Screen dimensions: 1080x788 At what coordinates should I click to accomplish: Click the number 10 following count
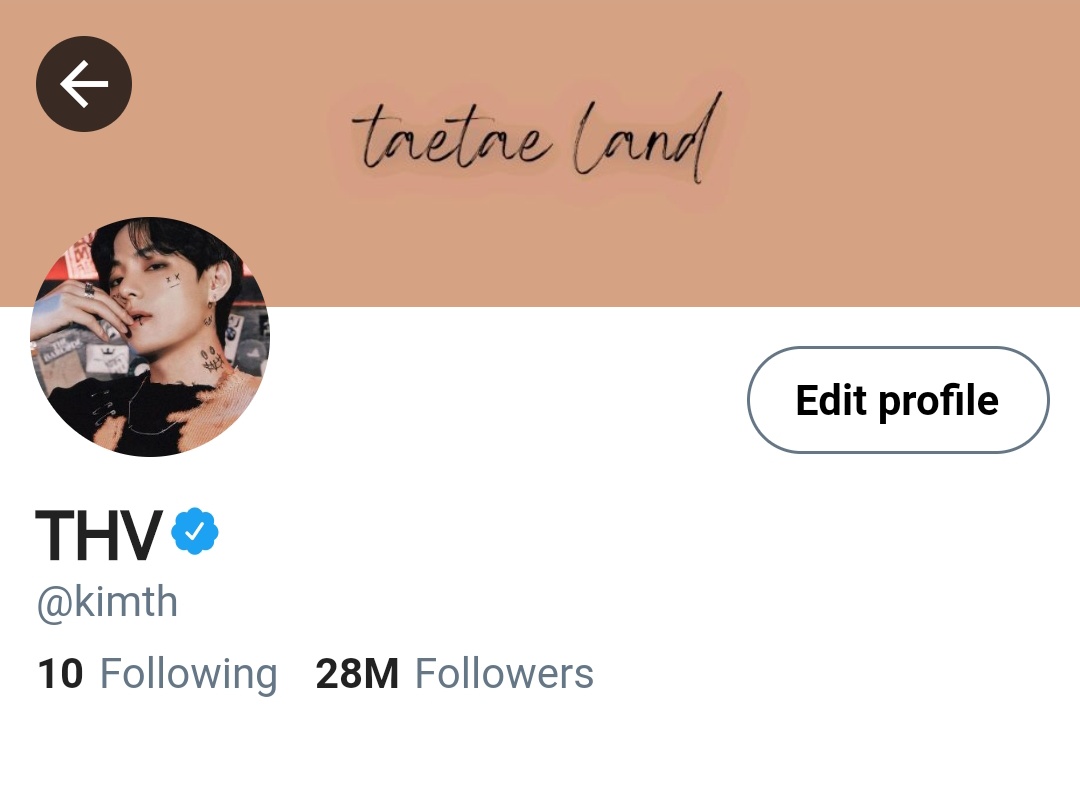pyautogui.click(x=61, y=673)
